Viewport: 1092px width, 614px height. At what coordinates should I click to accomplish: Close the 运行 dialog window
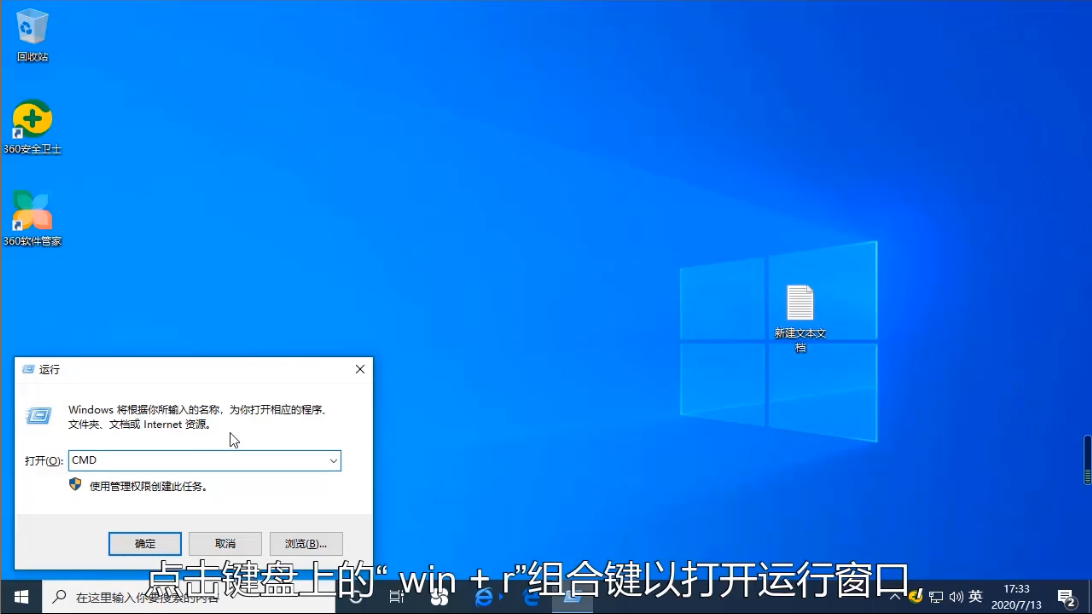(360, 369)
